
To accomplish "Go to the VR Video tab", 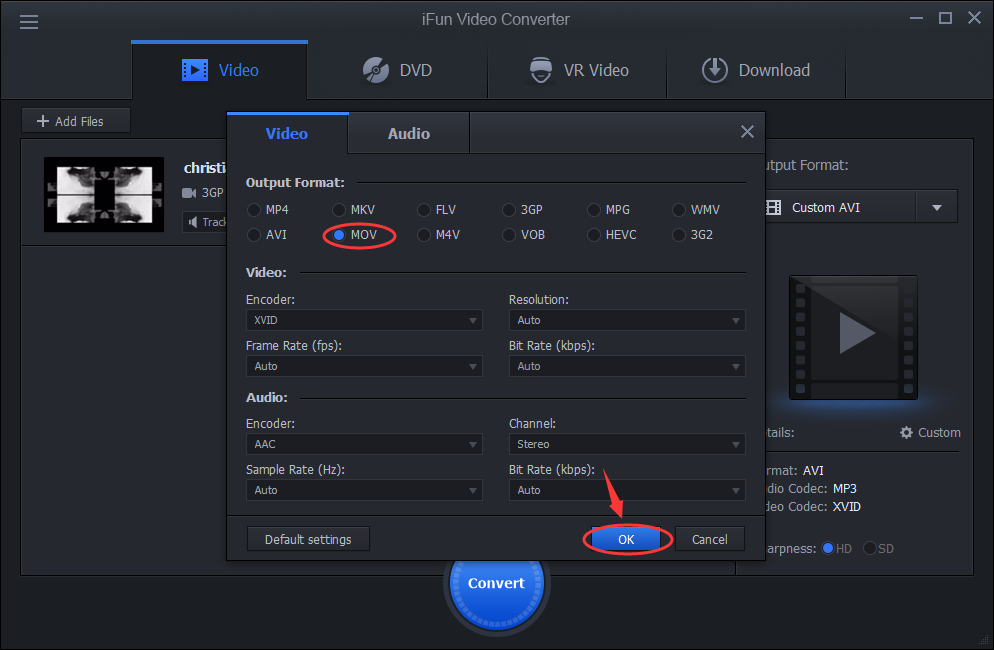I will point(578,70).
